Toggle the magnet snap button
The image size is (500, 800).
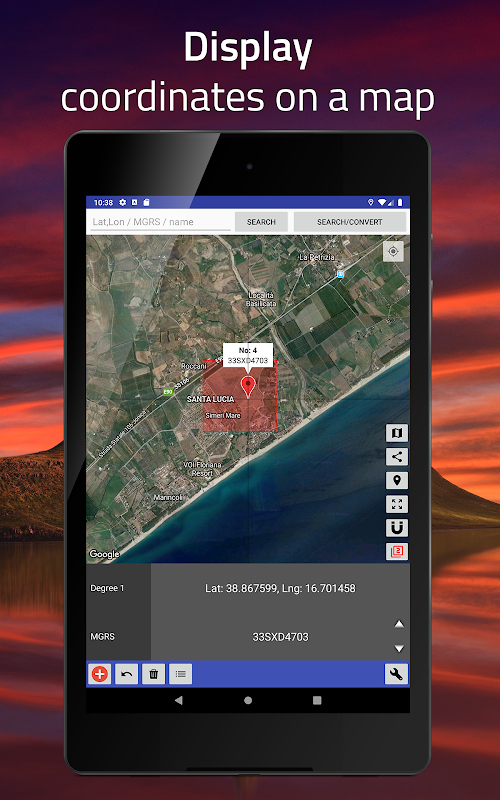(396, 528)
